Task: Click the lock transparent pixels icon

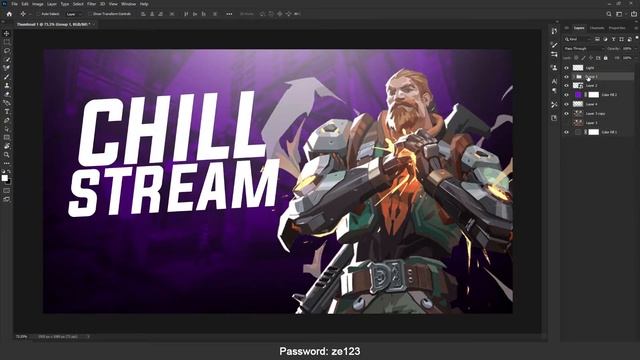Action: pos(576,58)
